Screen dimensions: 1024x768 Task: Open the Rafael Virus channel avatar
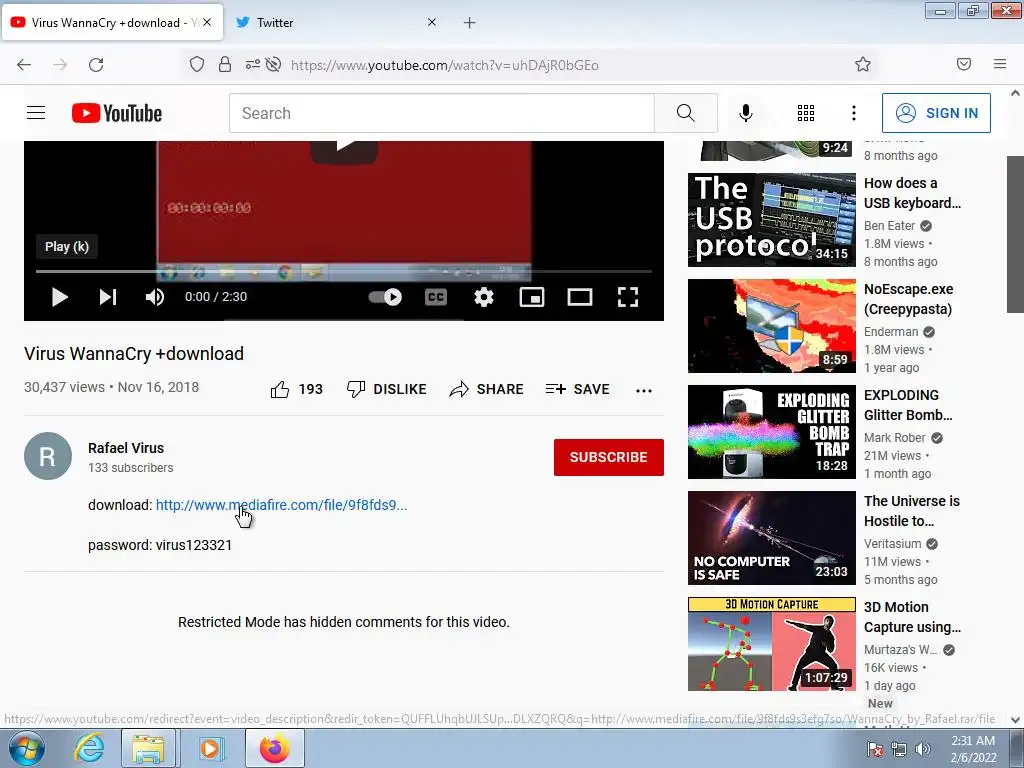pyautogui.click(x=48, y=456)
